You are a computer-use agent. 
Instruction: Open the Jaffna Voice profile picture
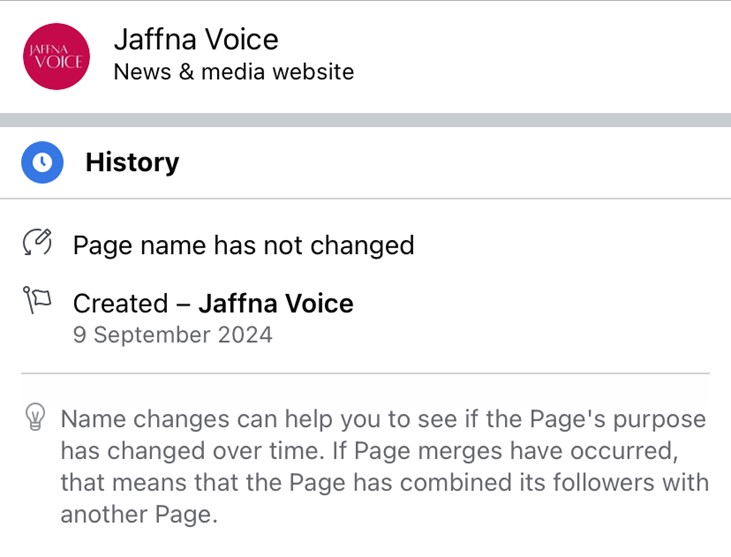[56, 56]
